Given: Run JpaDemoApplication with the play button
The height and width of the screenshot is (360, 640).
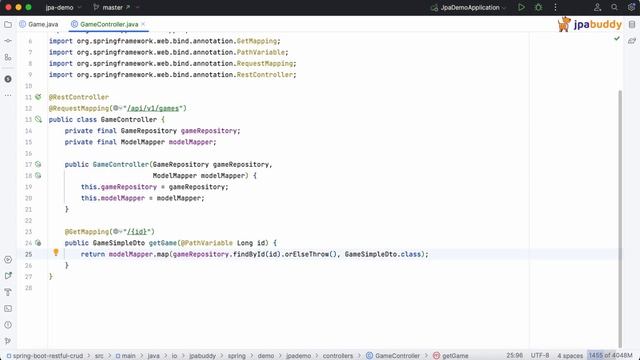Looking at the screenshot, I should click(521, 7).
